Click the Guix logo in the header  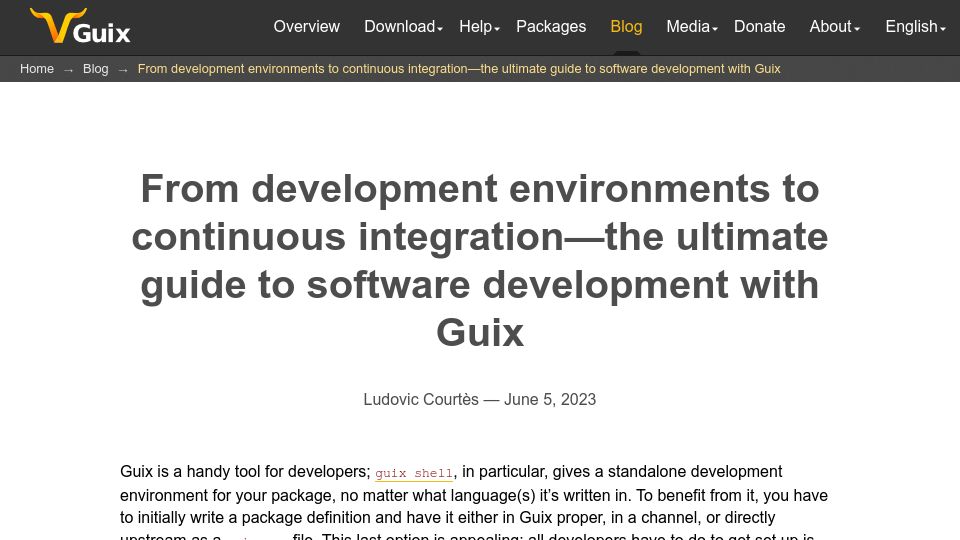[x=80, y=26]
